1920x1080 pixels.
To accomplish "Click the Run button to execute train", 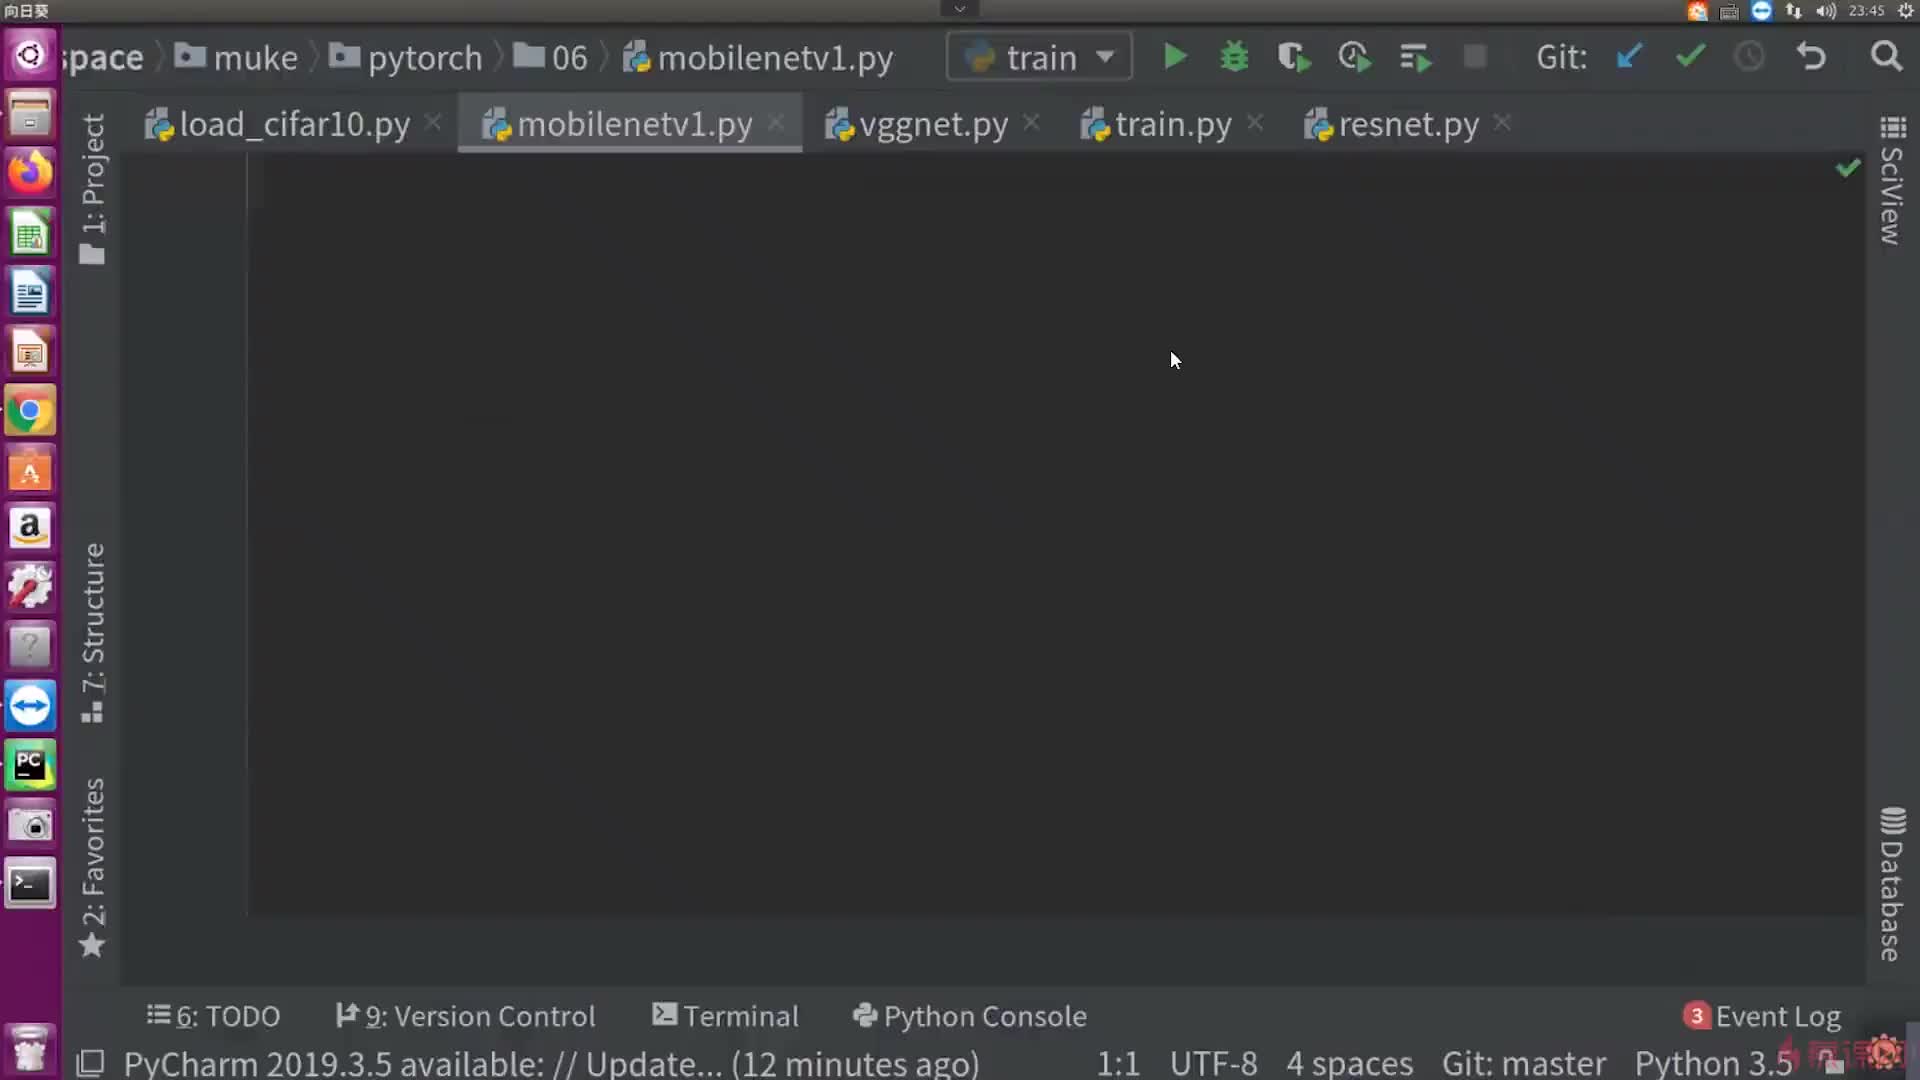I will pos(1174,57).
